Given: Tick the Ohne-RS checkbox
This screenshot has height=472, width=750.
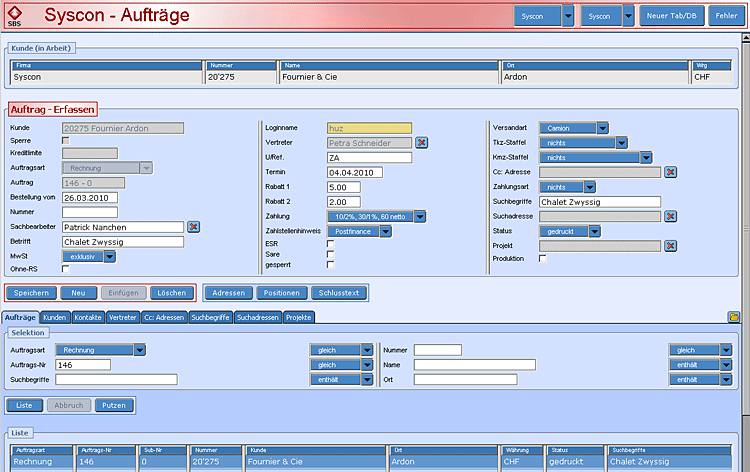Looking at the screenshot, I should click(x=66, y=269).
